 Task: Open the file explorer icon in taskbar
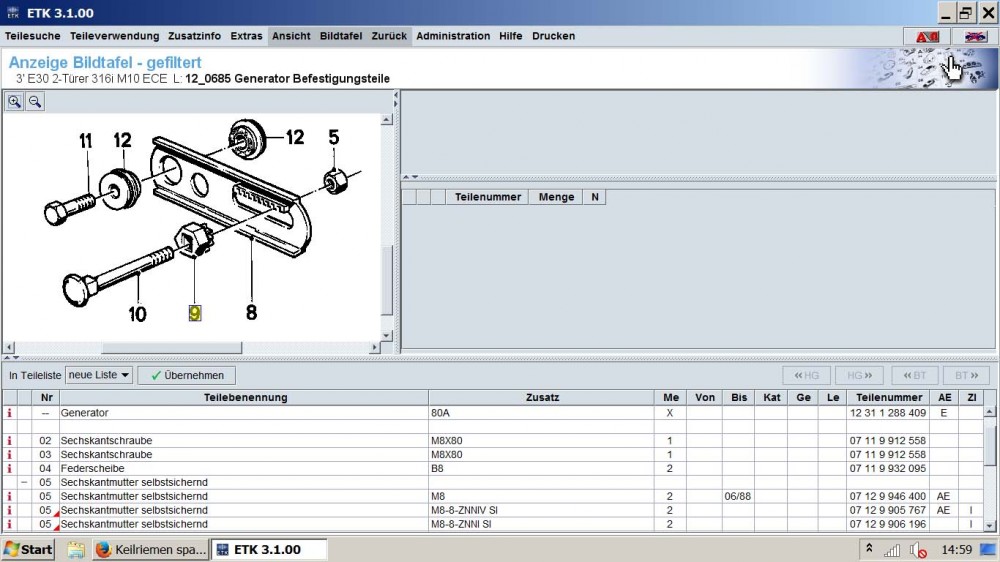(x=75, y=549)
